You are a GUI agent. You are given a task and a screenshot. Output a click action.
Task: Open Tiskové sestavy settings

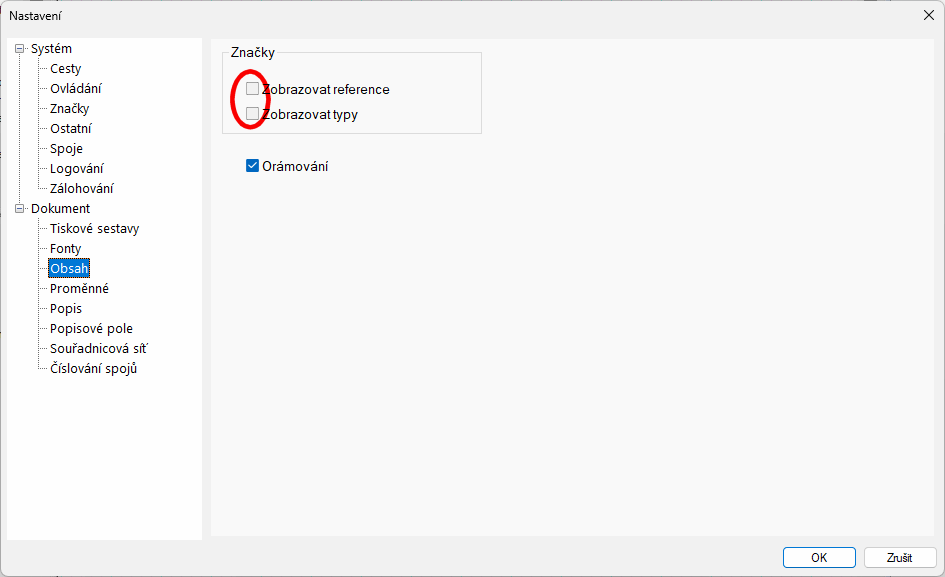(x=94, y=229)
